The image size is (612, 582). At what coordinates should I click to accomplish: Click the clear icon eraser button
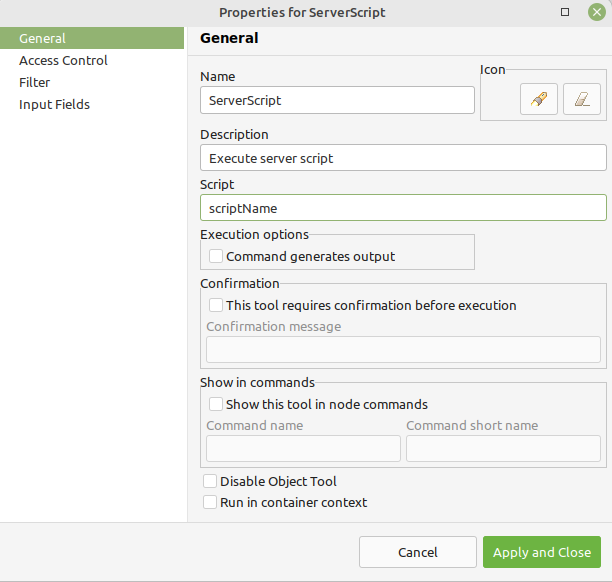(x=581, y=100)
